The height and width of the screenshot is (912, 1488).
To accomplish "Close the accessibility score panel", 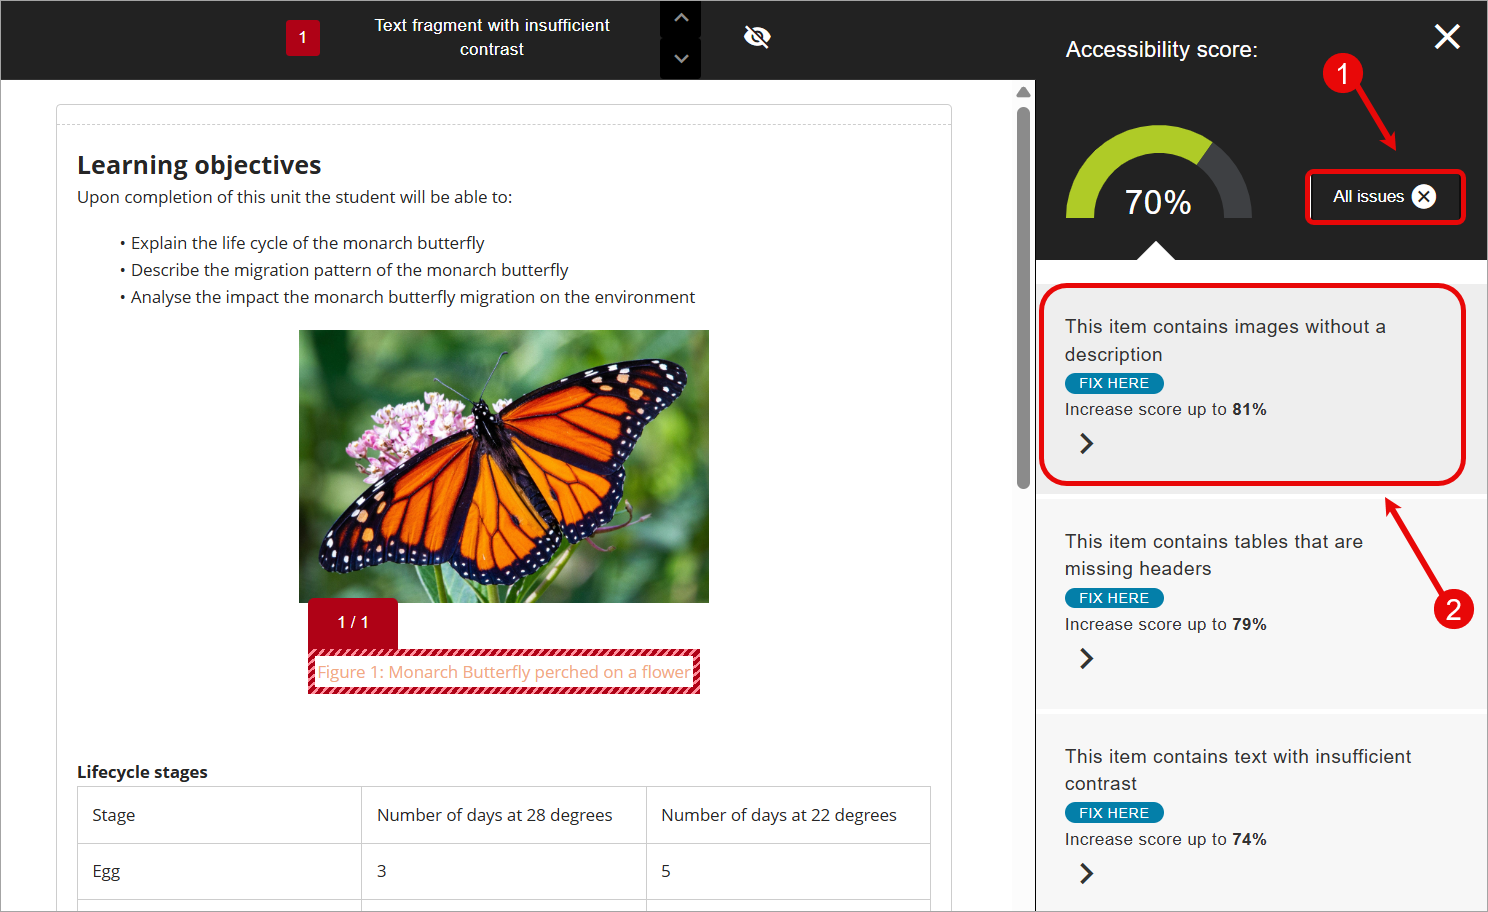I will [1447, 37].
